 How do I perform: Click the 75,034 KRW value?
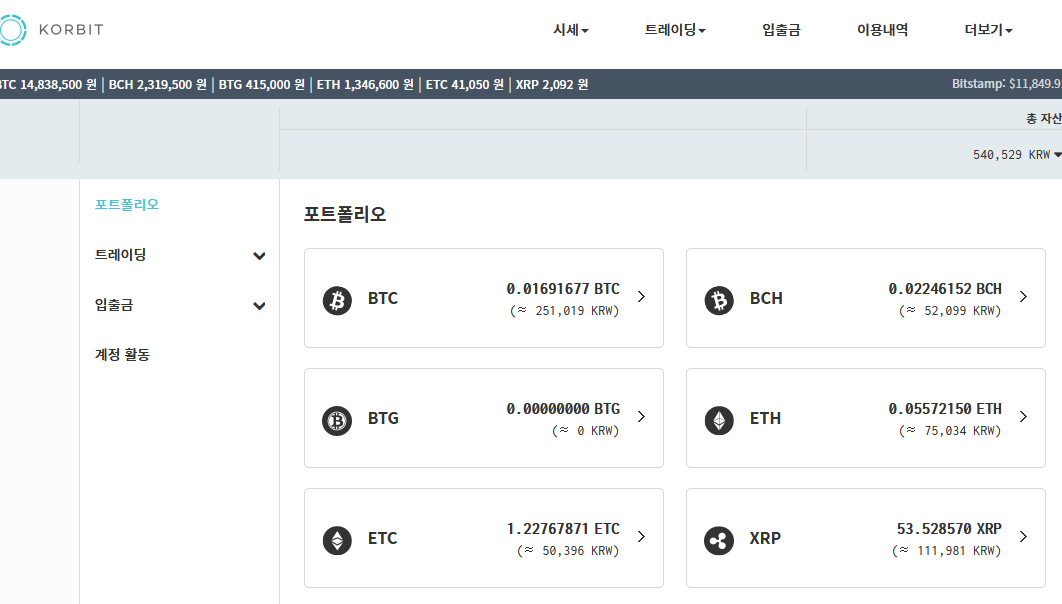[x=950, y=431]
